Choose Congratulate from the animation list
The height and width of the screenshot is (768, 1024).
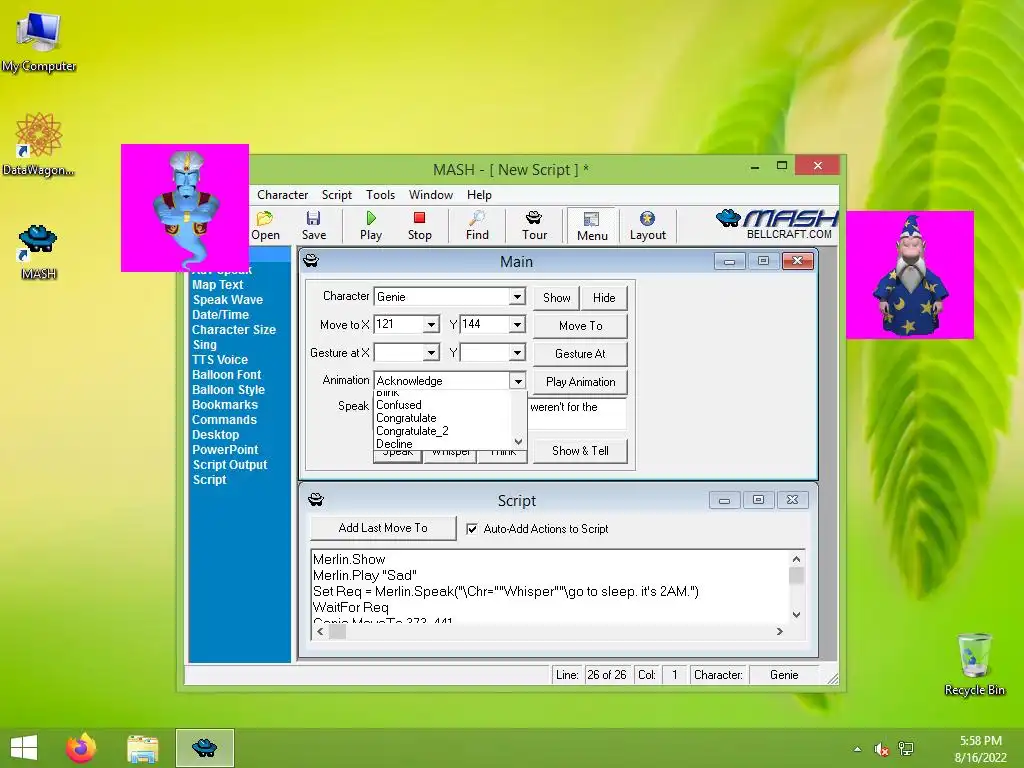coord(406,418)
